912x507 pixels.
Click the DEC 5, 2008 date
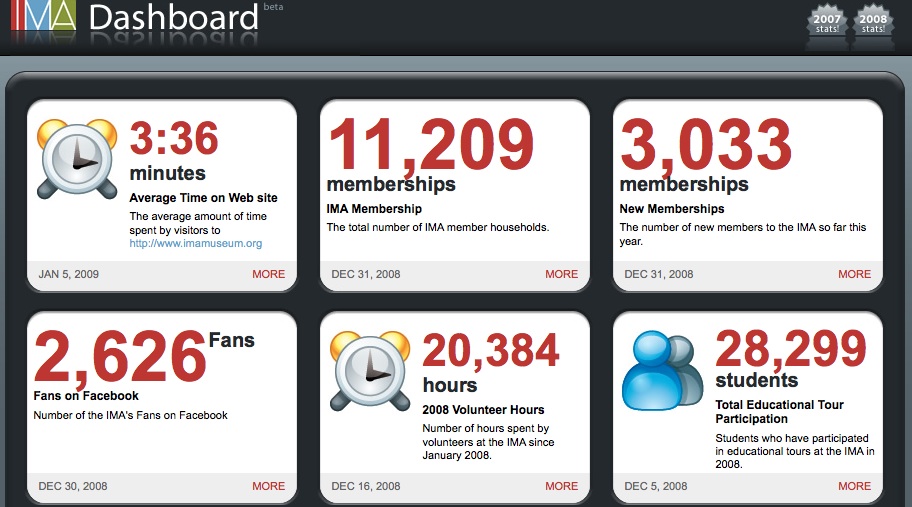pyautogui.click(x=656, y=486)
